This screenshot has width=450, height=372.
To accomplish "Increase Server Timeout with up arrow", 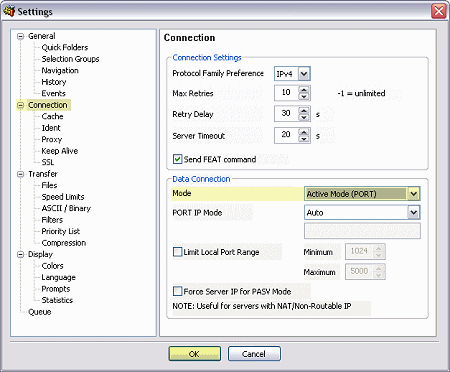I will tap(303, 132).
